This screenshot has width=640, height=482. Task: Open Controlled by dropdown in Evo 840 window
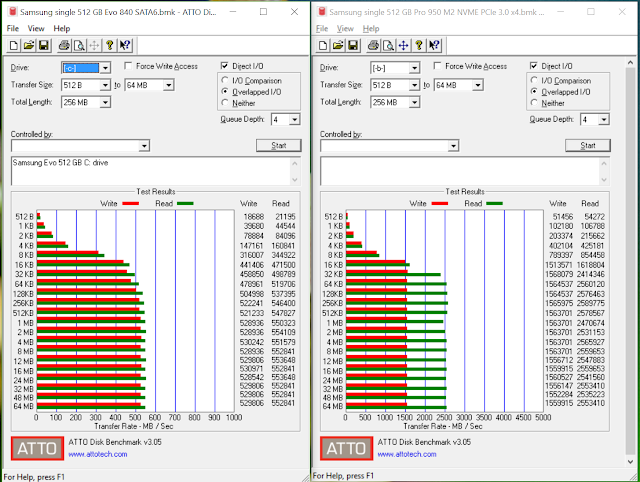coord(144,146)
